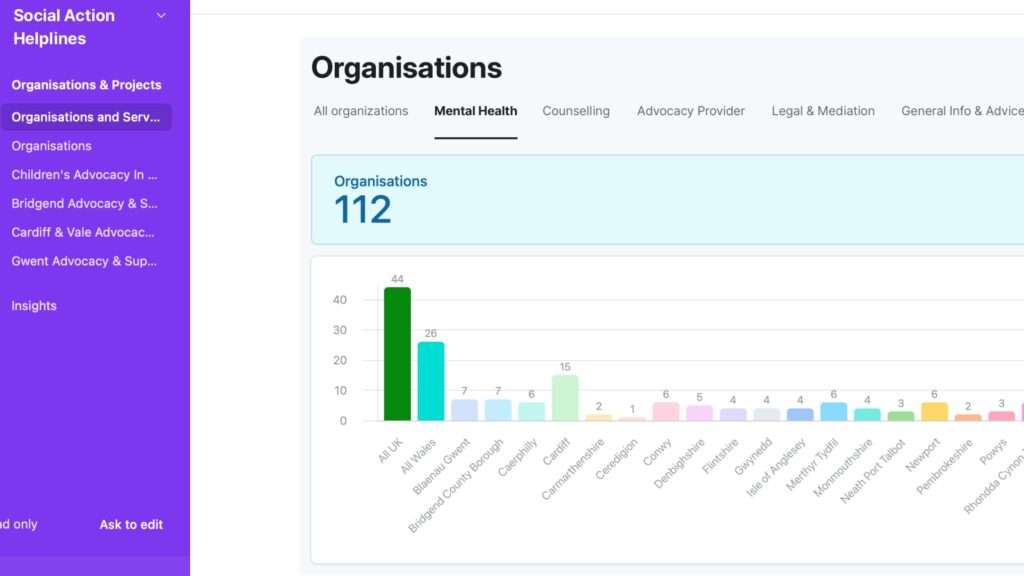1024x576 pixels.
Task: Select Organisations in the sidebar
Action: click(52, 146)
